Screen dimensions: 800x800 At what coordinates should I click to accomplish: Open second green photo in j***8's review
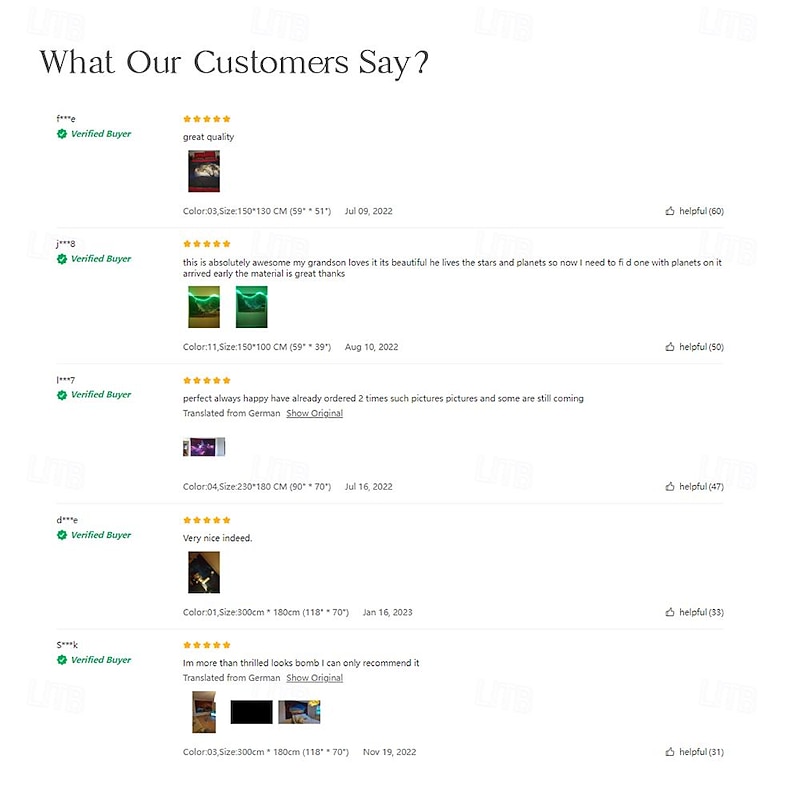251,307
